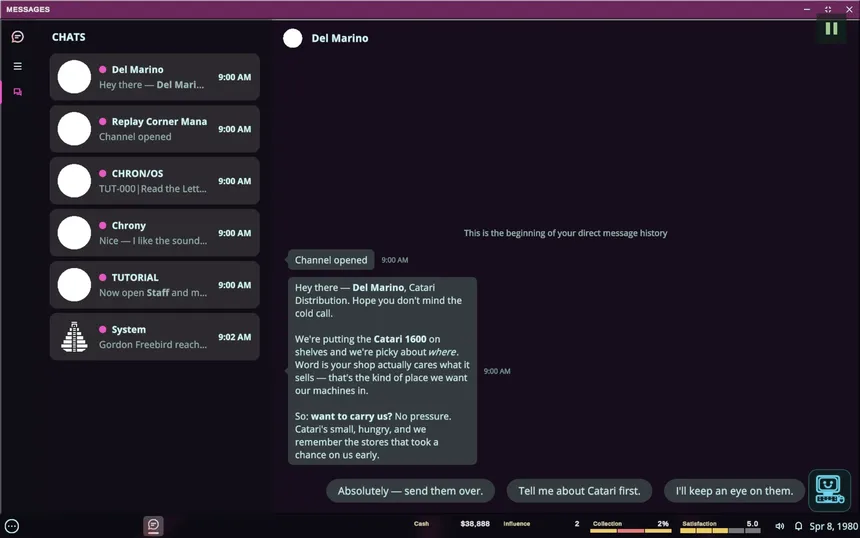Open the CHRON/OS conversation
The image size is (860, 538).
(x=155, y=180)
